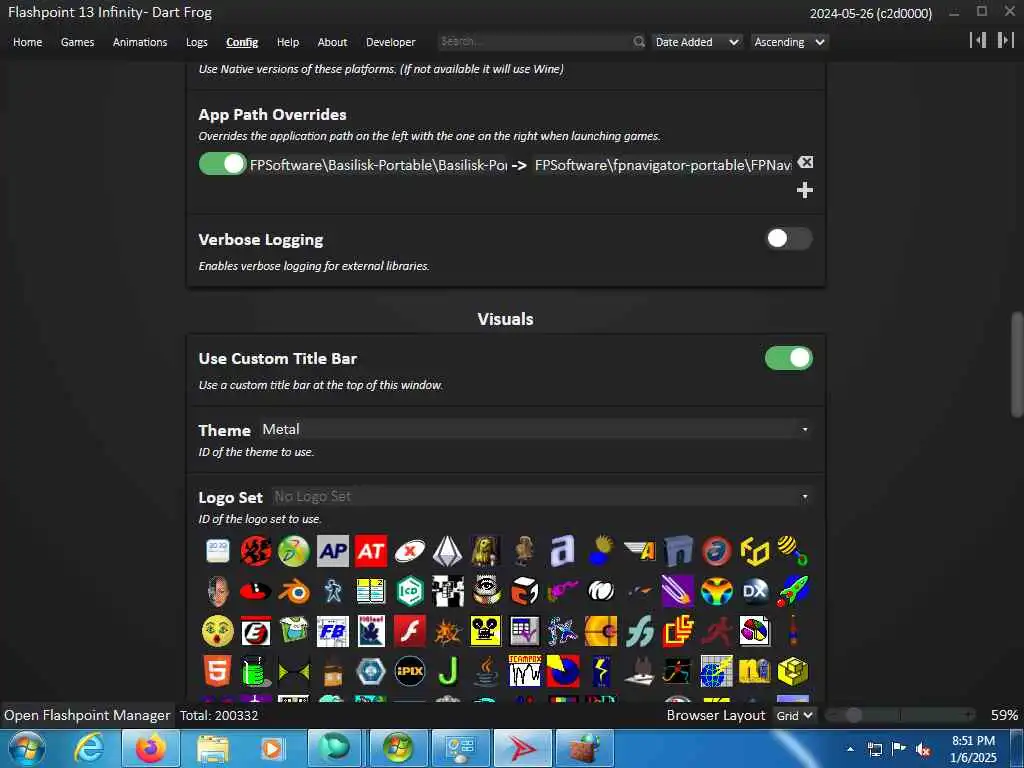Open the Theme dropdown showing Metal
Viewport: 1024px width, 768px height.
[536, 429]
